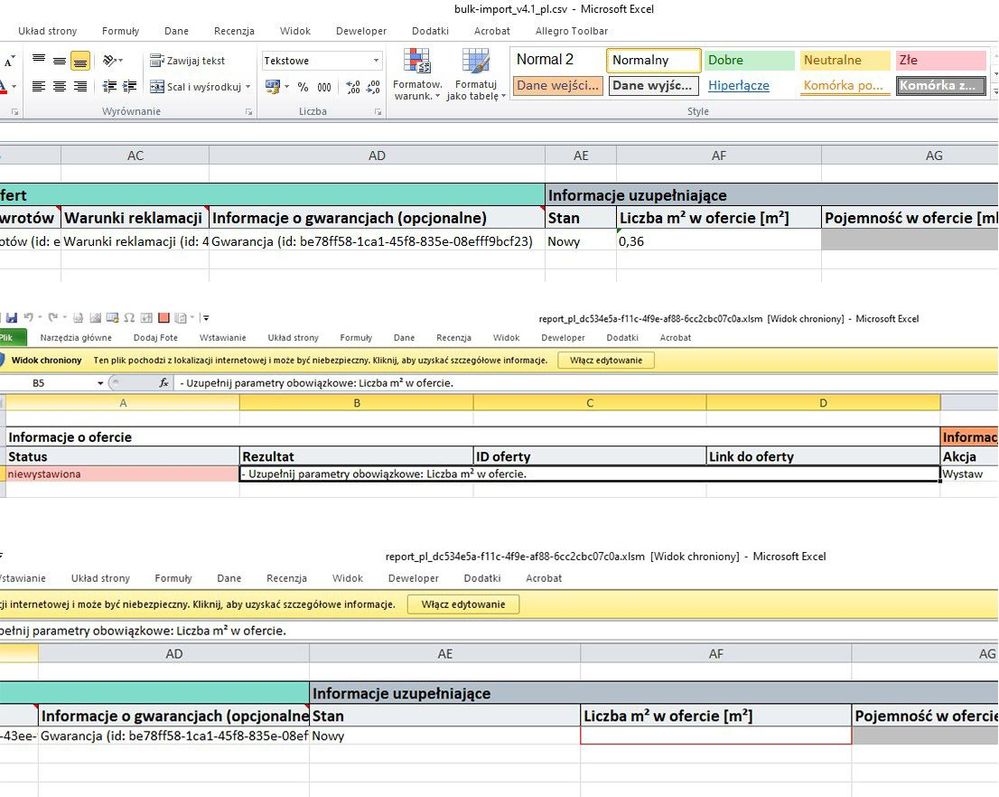Open Recenzja tab in bottom report window

286,578
